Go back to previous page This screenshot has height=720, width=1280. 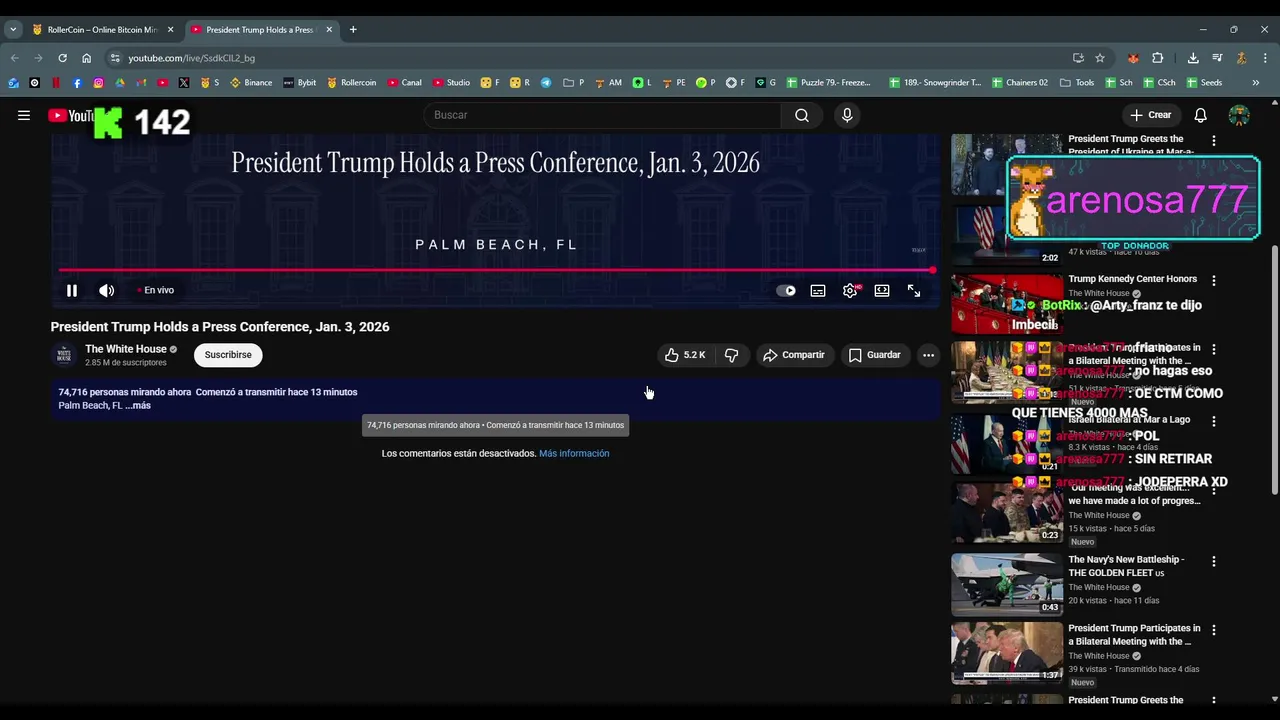pyautogui.click(x=14, y=58)
